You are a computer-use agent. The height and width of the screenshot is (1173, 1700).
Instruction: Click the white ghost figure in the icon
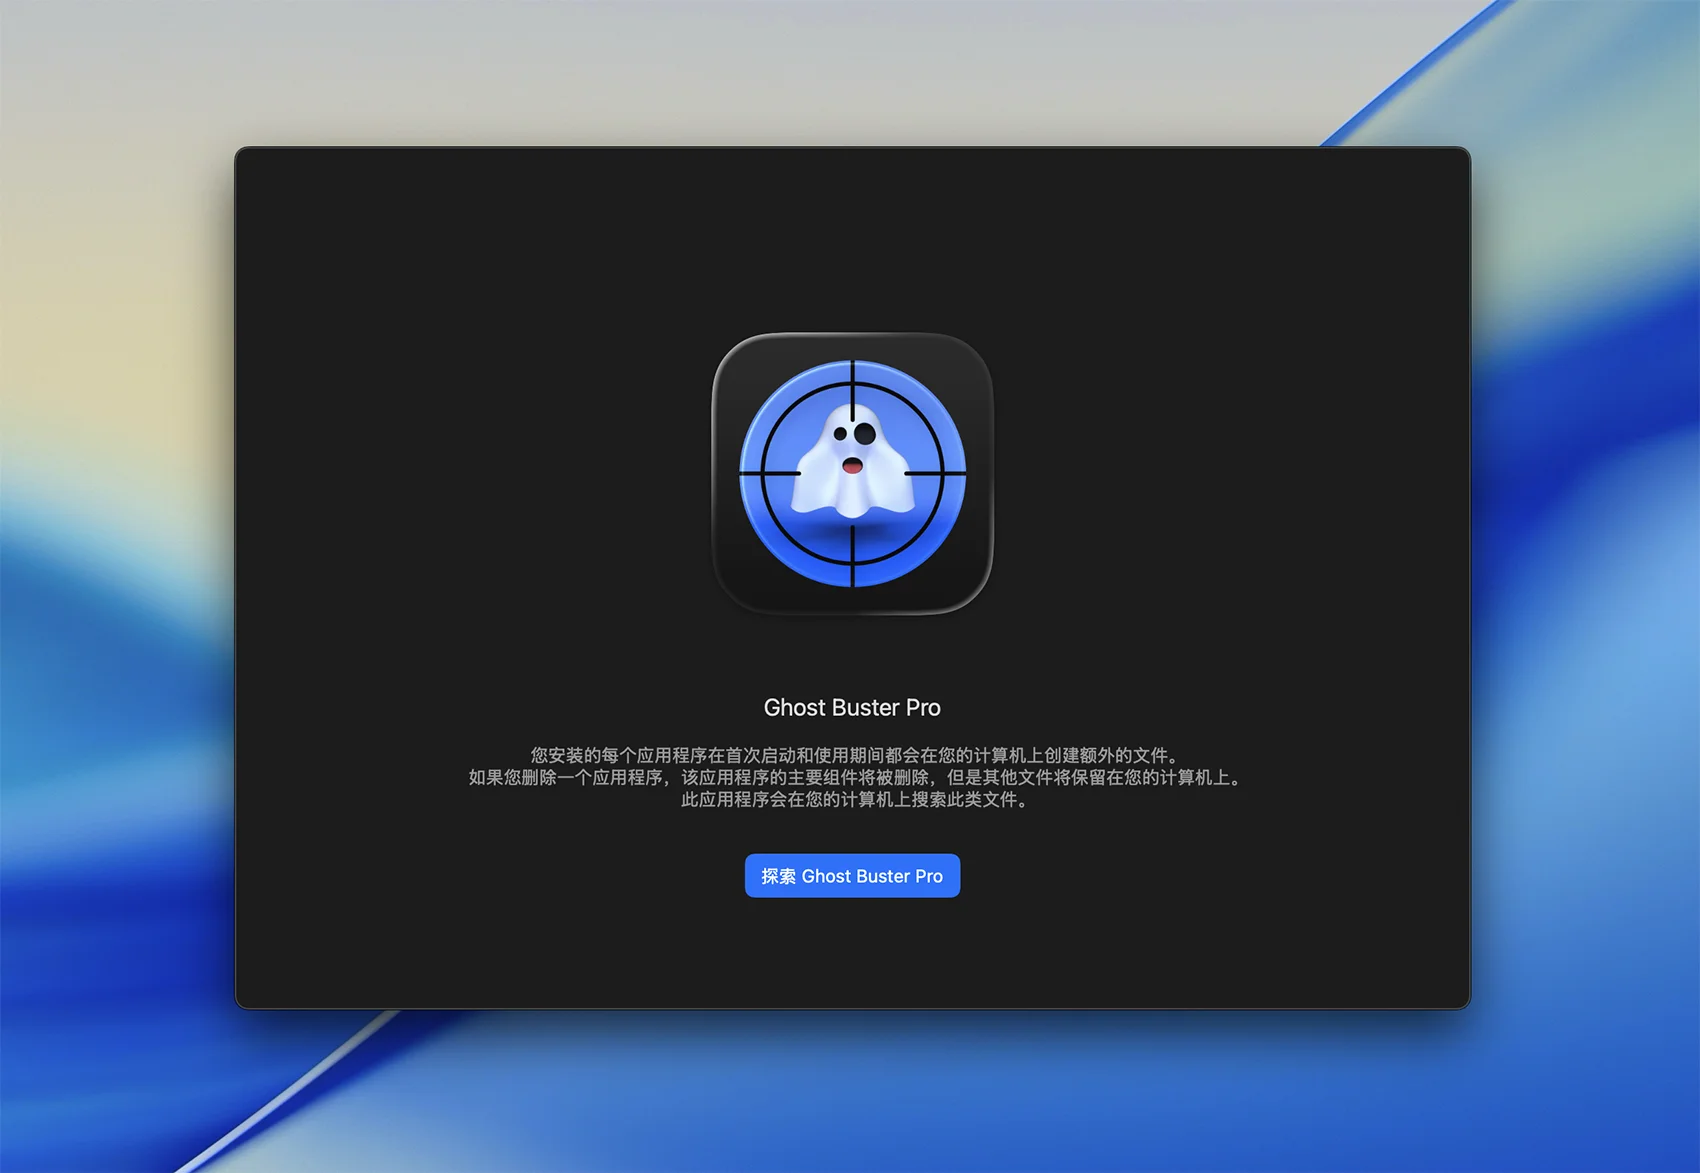pyautogui.click(x=852, y=490)
